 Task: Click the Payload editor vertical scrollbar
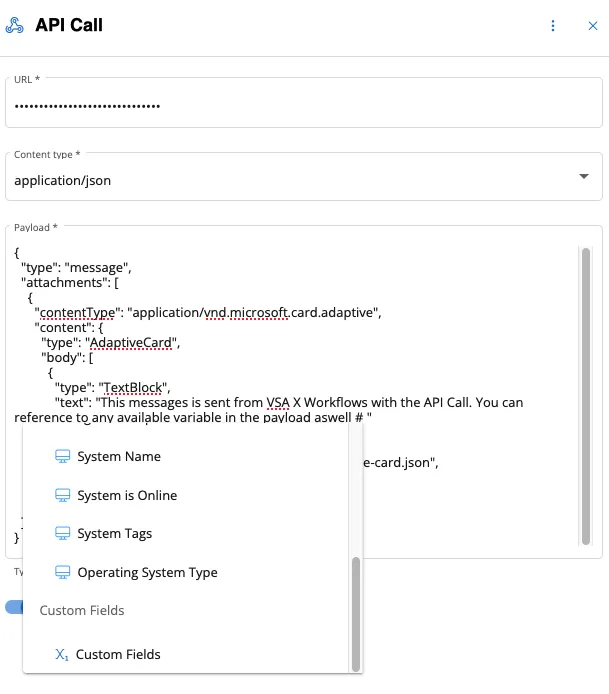(585, 395)
